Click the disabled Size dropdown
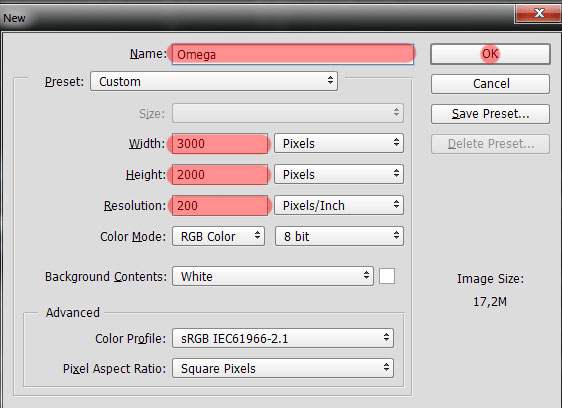Viewport: 562px width, 408px height. coord(288,113)
